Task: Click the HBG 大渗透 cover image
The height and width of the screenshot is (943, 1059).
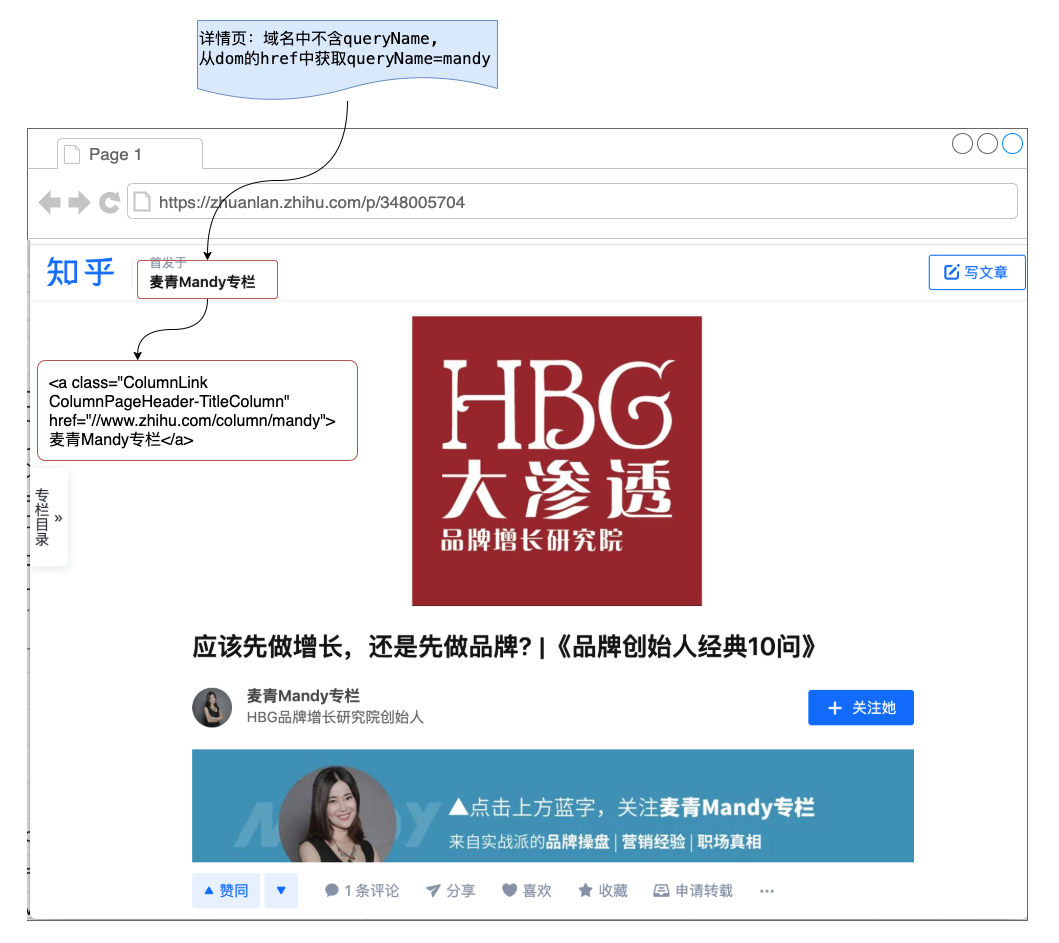Action: [556, 461]
